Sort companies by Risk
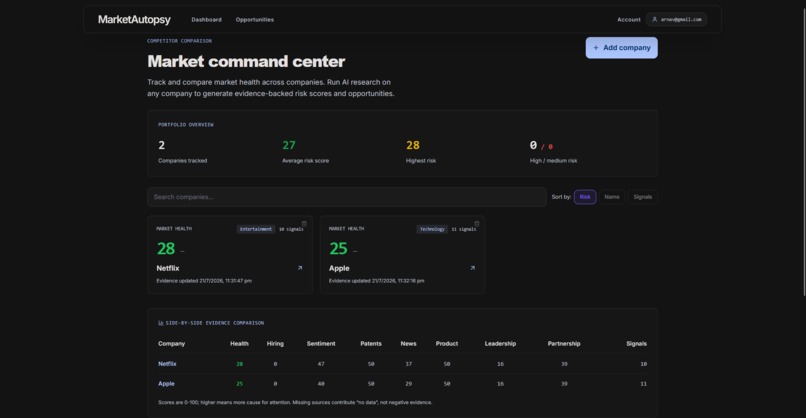Image resolution: width=806 pixels, height=418 pixels. (585, 197)
